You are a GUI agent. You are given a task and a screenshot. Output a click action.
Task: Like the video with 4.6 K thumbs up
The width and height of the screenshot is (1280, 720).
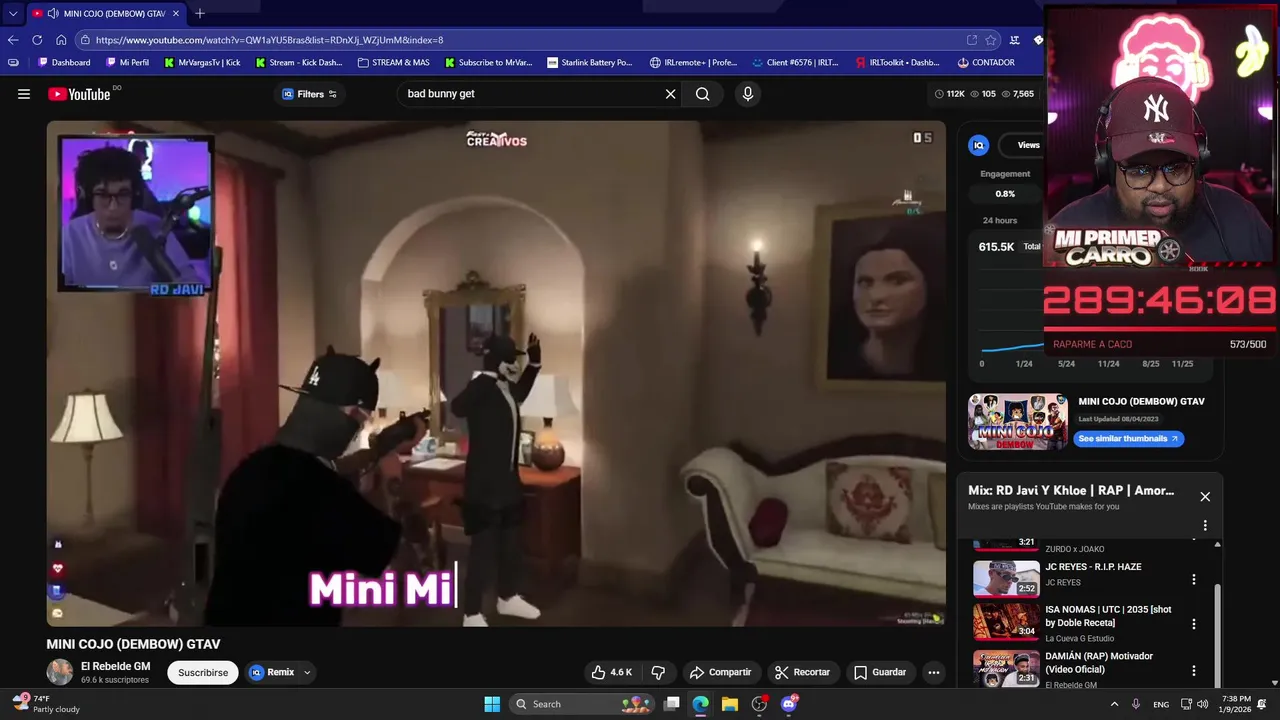pos(611,672)
